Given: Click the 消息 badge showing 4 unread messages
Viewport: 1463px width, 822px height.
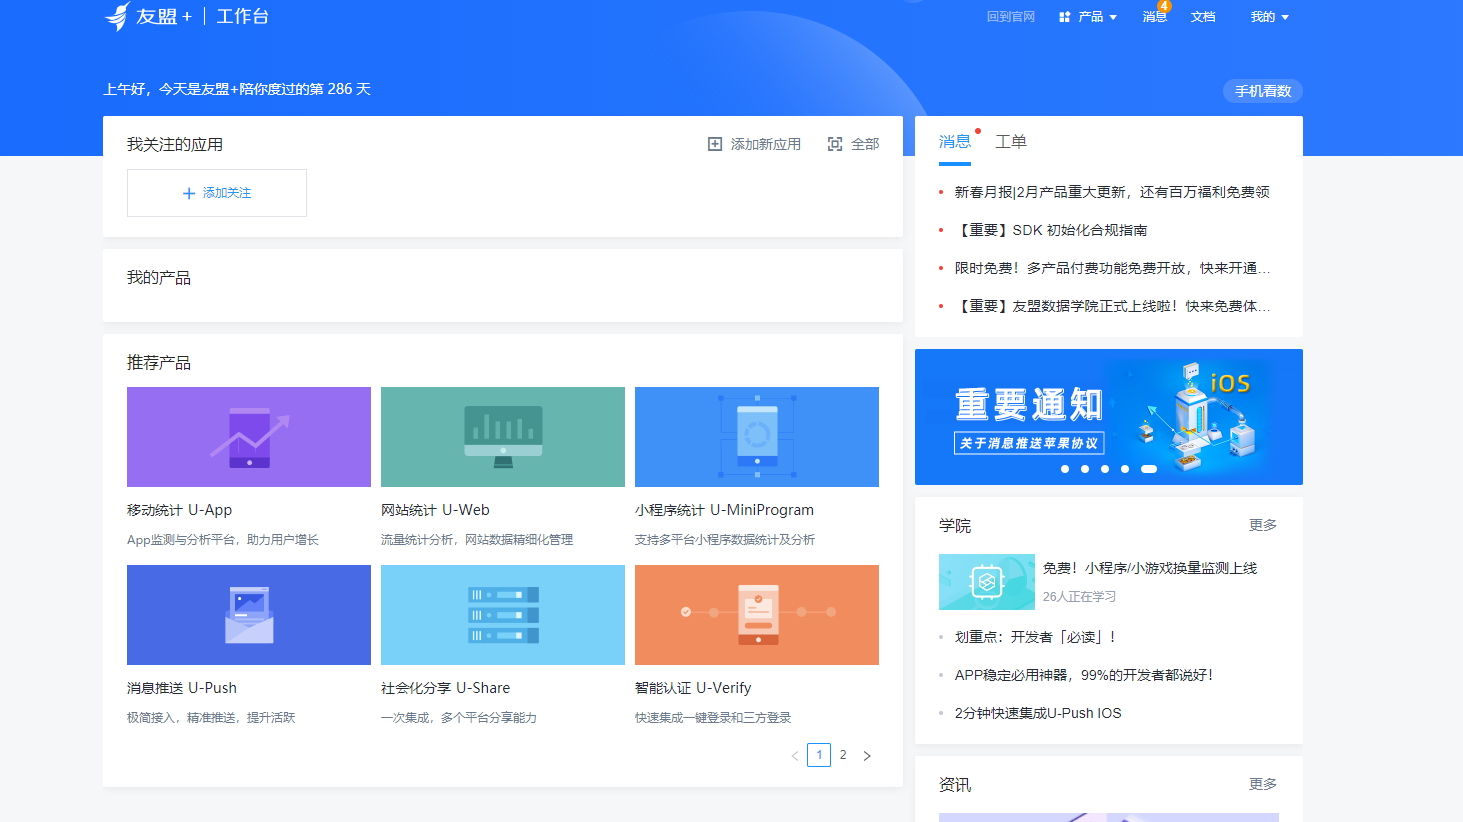Looking at the screenshot, I should pos(1164,6).
